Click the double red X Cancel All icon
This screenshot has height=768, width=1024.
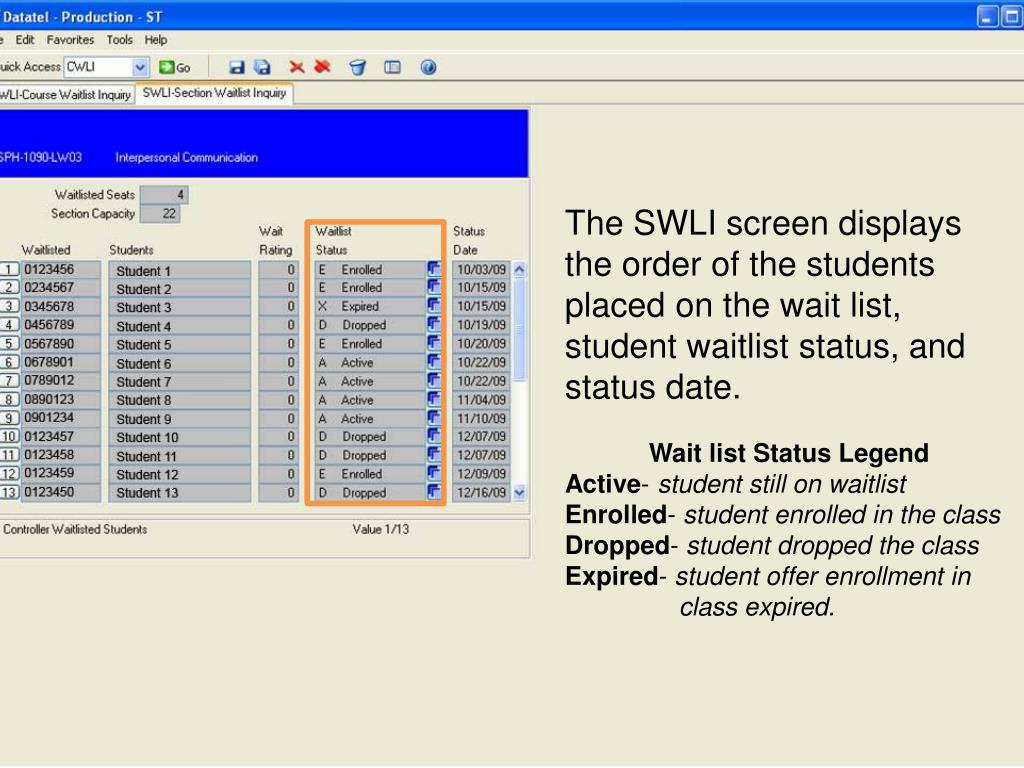(x=323, y=67)
